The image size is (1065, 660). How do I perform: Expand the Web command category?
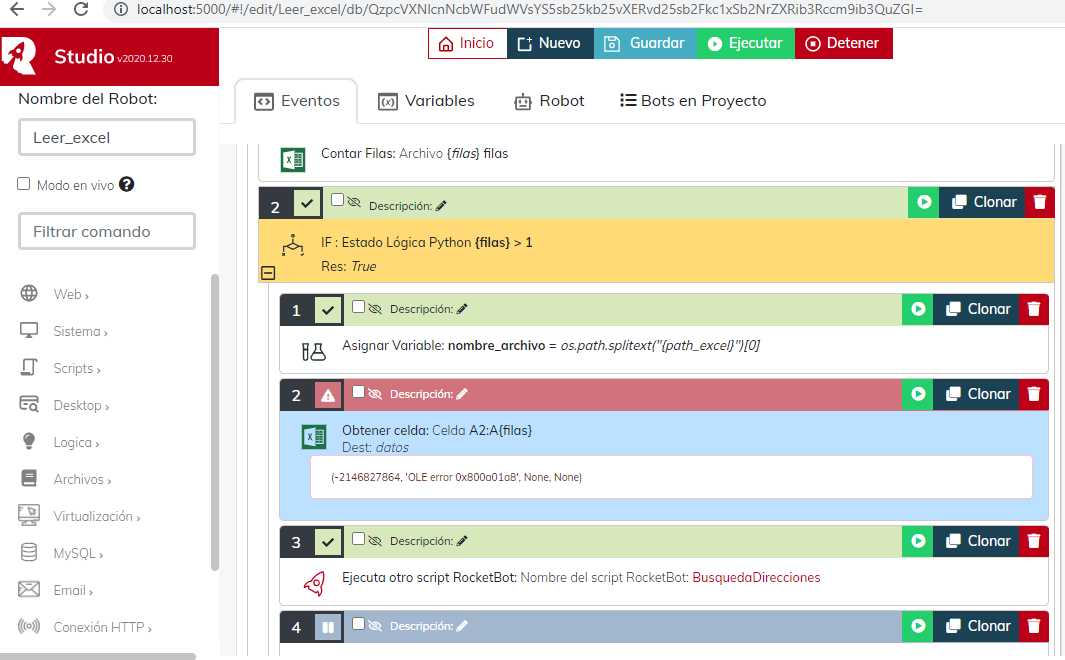(x=70, y=294)
